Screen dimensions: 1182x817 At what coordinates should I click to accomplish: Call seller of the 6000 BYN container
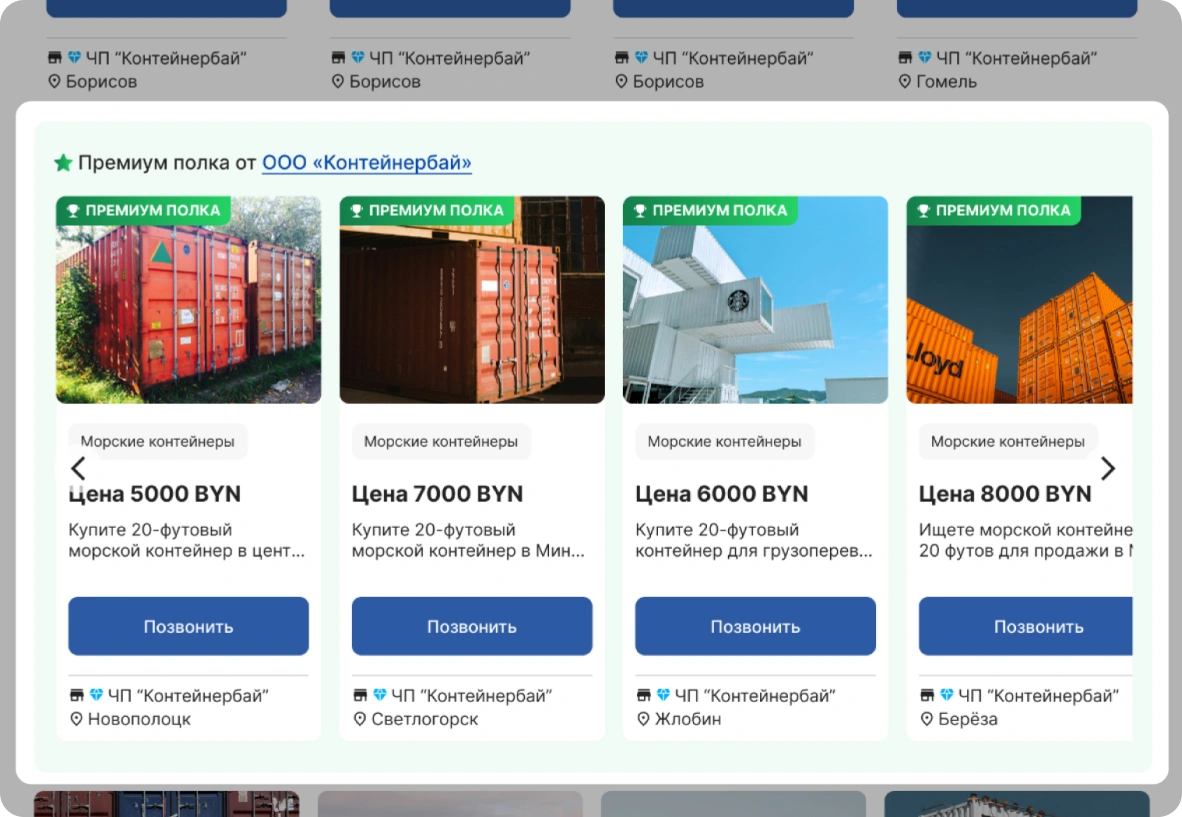755,627
